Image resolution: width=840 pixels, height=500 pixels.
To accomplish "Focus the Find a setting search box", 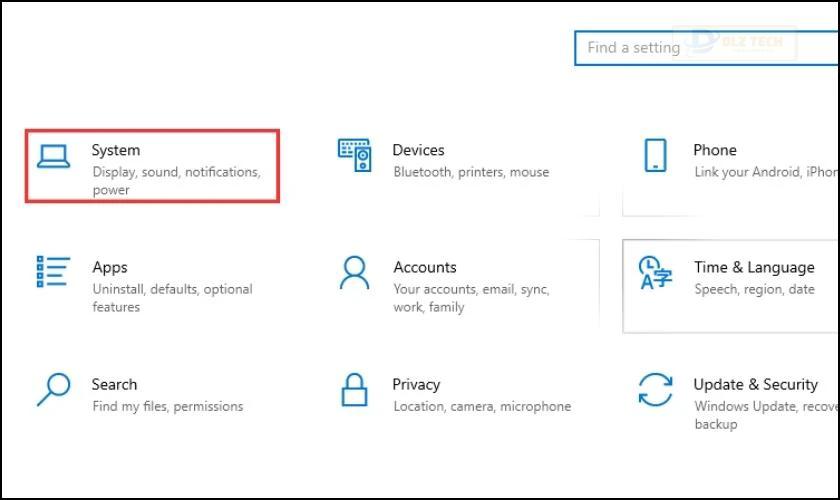I will coord(707,48).
